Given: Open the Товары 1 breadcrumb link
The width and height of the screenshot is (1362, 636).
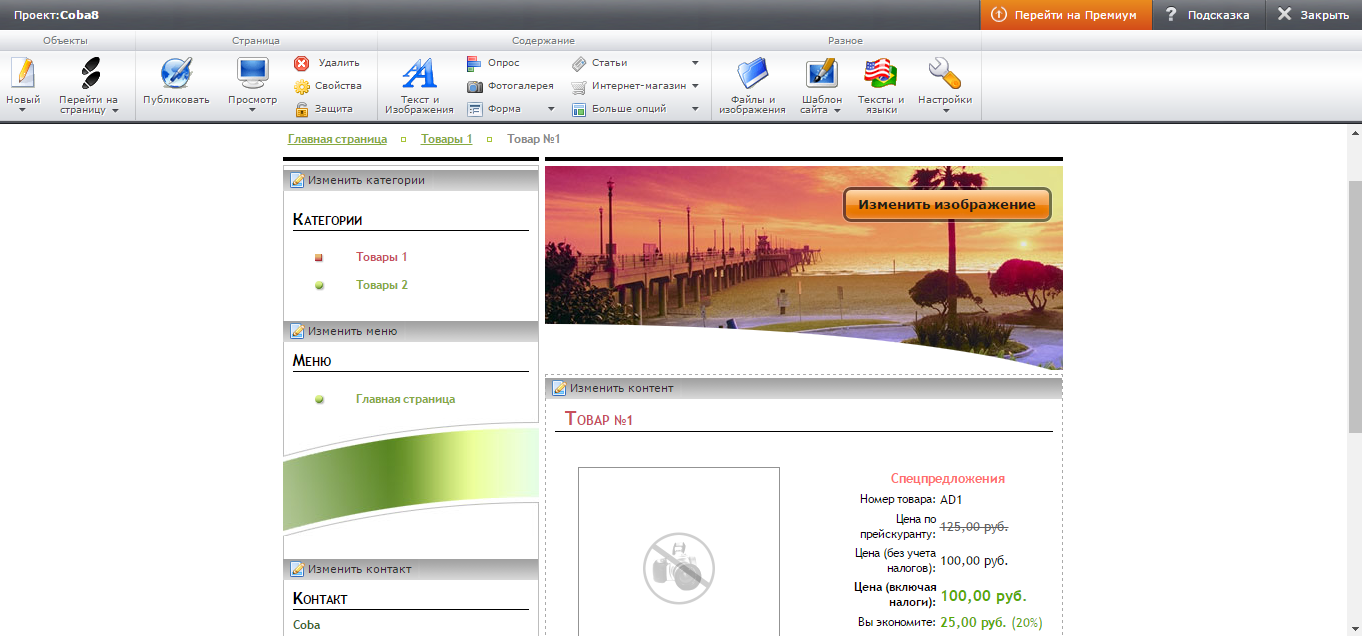Looking at the screenshot, I should click(x=446, y=139).
